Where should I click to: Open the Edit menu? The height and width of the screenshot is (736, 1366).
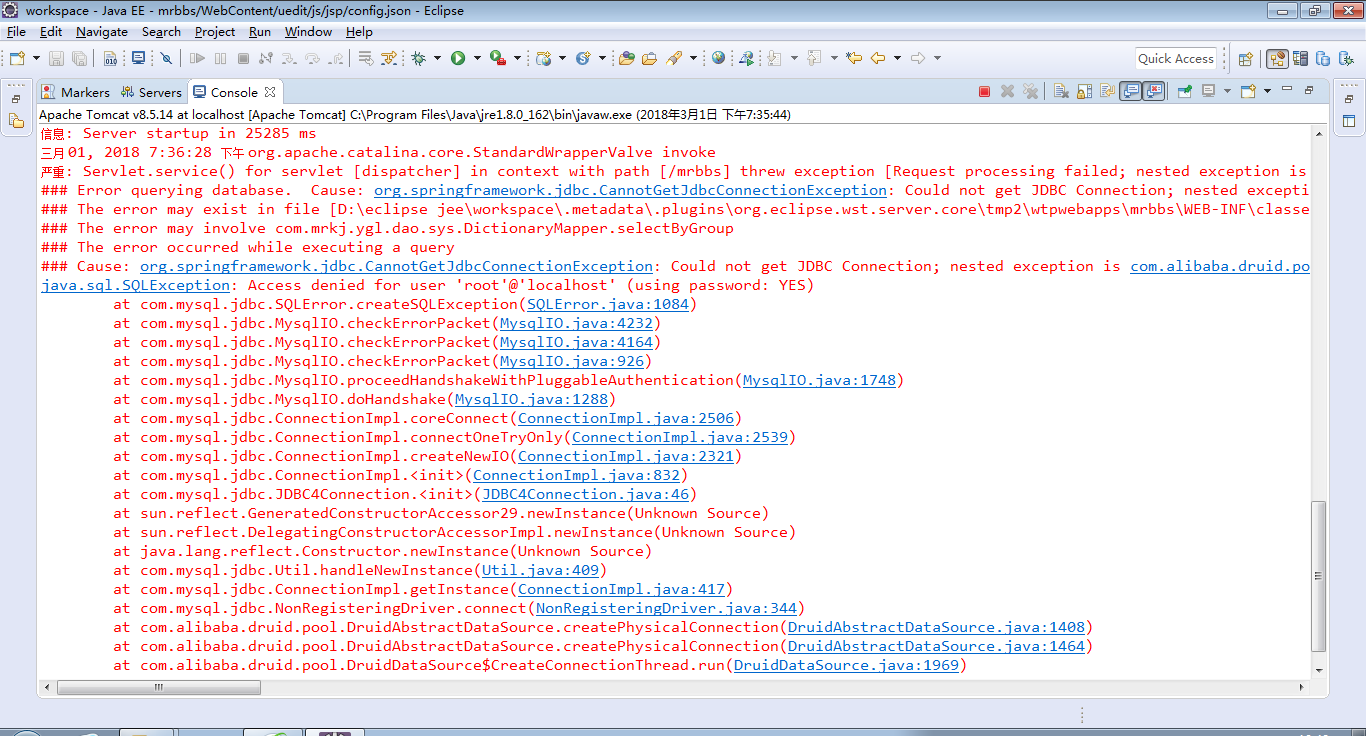pyautogui.click(x=51, y=32)
